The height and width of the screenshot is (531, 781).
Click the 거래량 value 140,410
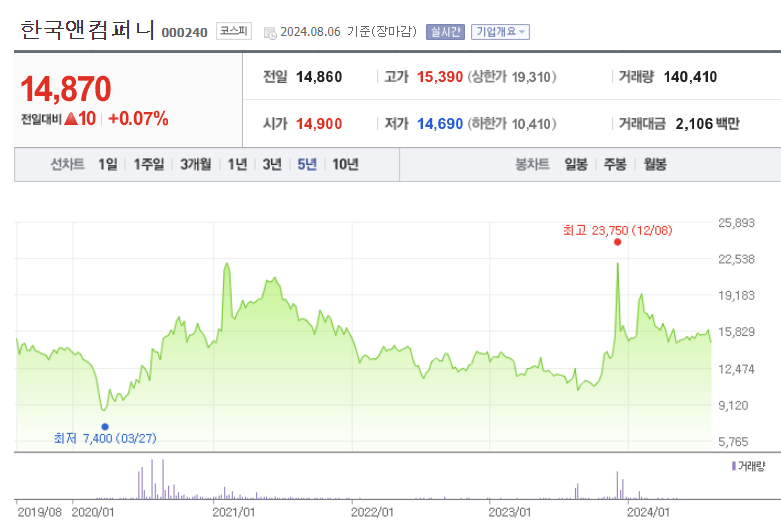point(690,77)
